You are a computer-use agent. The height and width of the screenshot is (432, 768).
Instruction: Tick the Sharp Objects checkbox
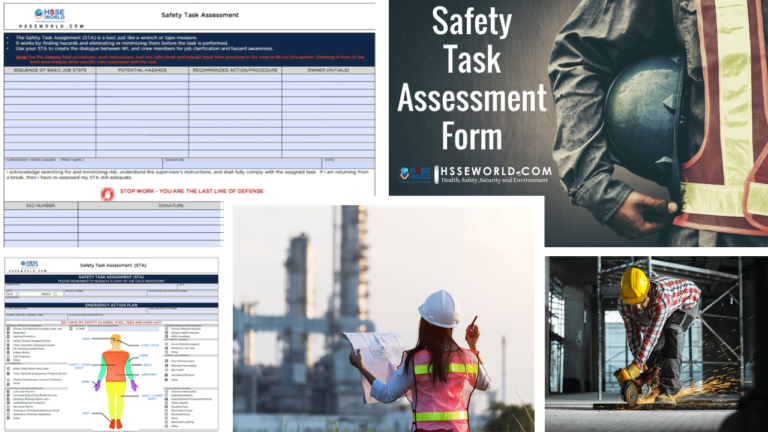click(167, 403)
